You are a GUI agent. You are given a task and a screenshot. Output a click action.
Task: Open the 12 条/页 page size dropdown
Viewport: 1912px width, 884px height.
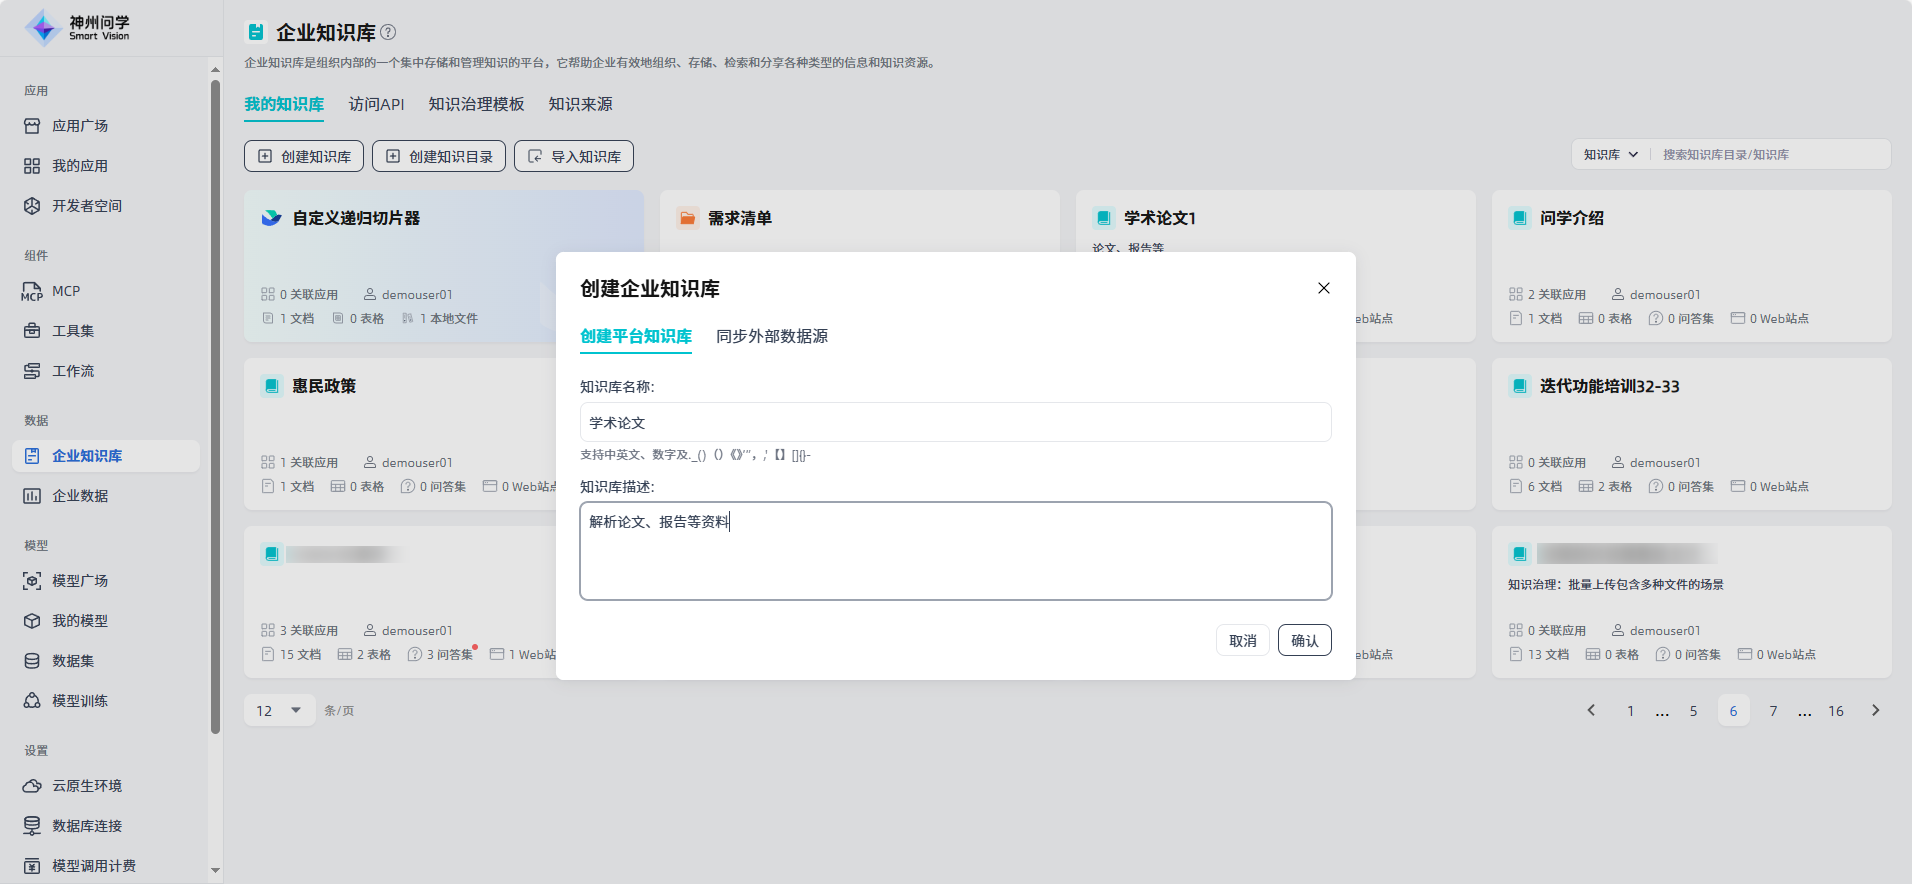click(279, 711)
